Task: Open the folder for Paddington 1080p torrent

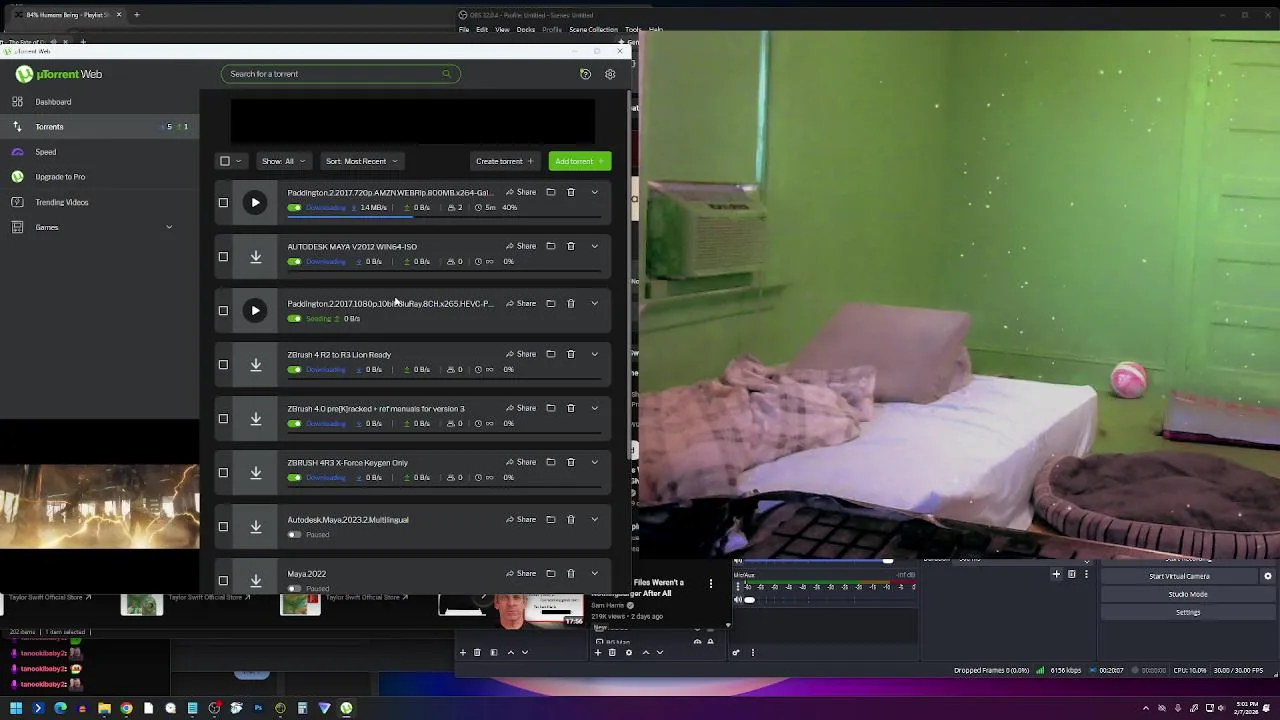Action: point(550,303)
